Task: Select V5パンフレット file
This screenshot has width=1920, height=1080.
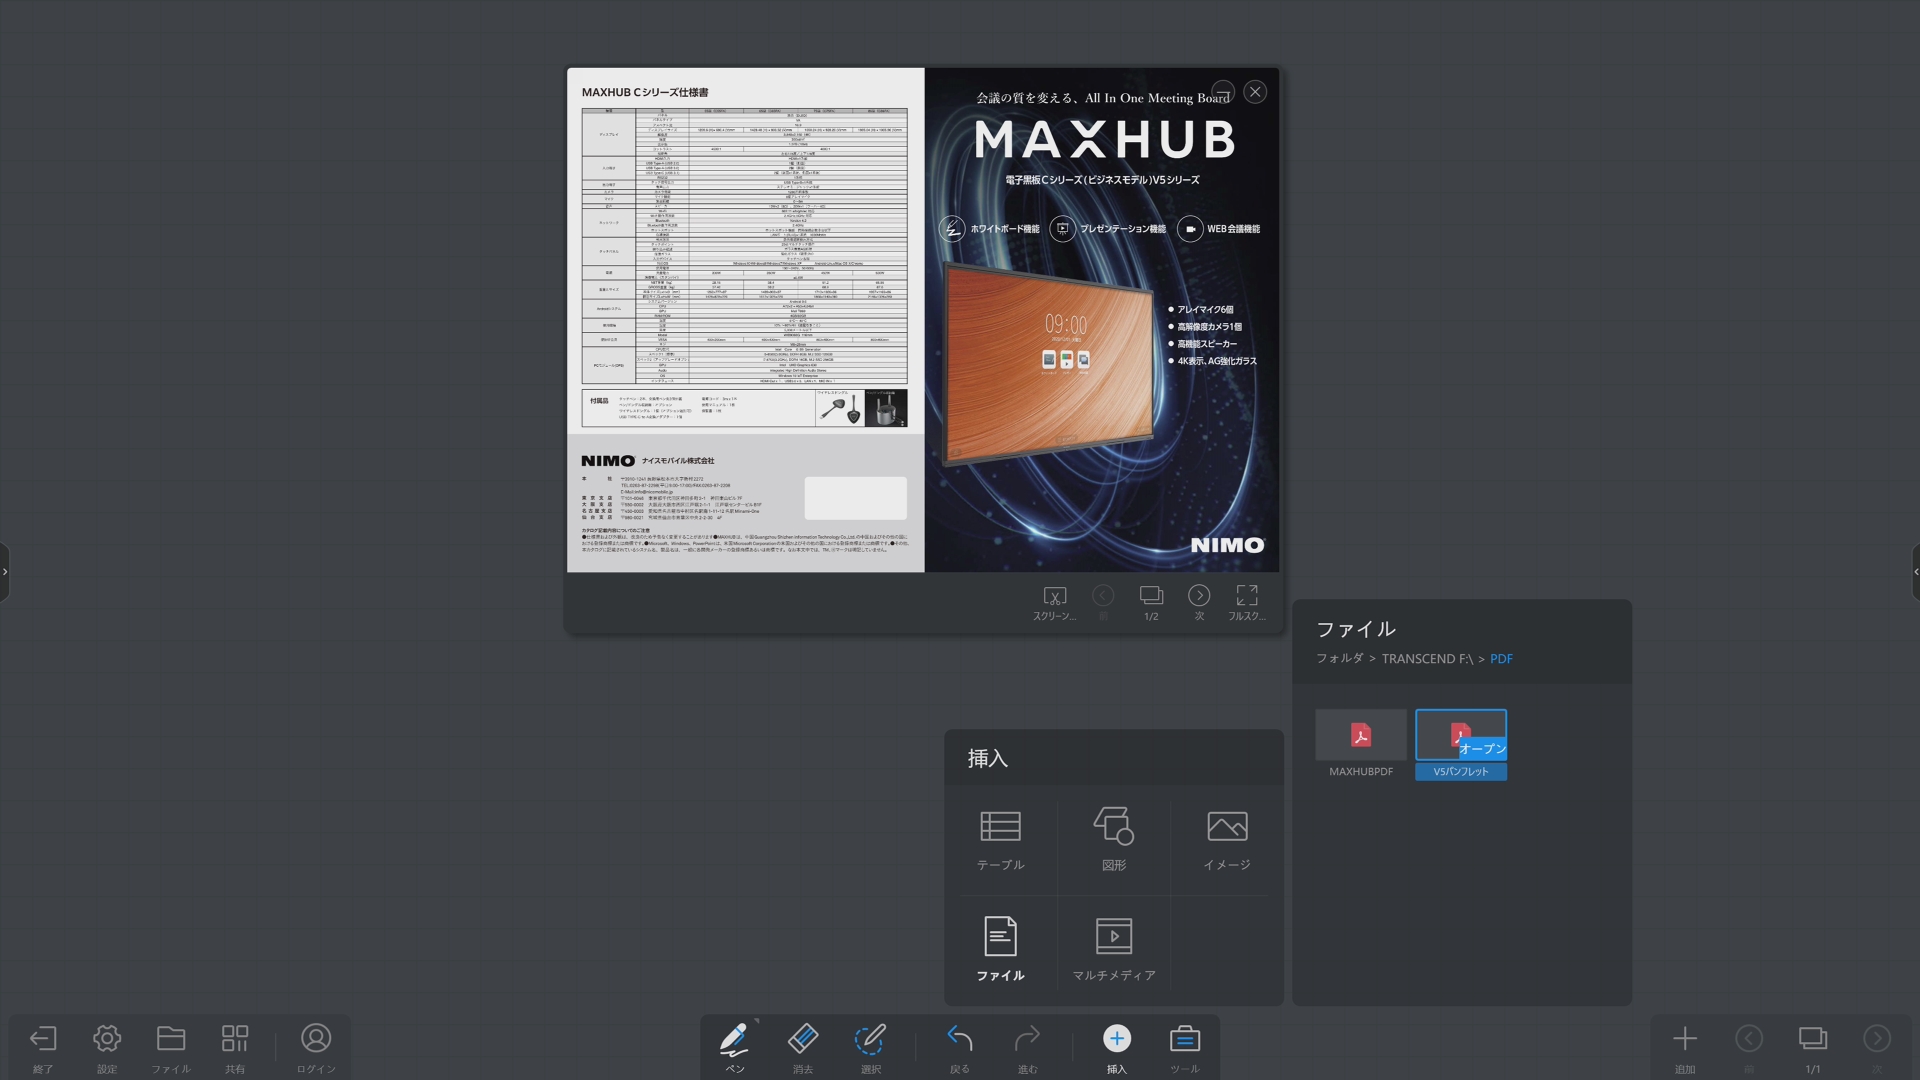Action: 1461,744
